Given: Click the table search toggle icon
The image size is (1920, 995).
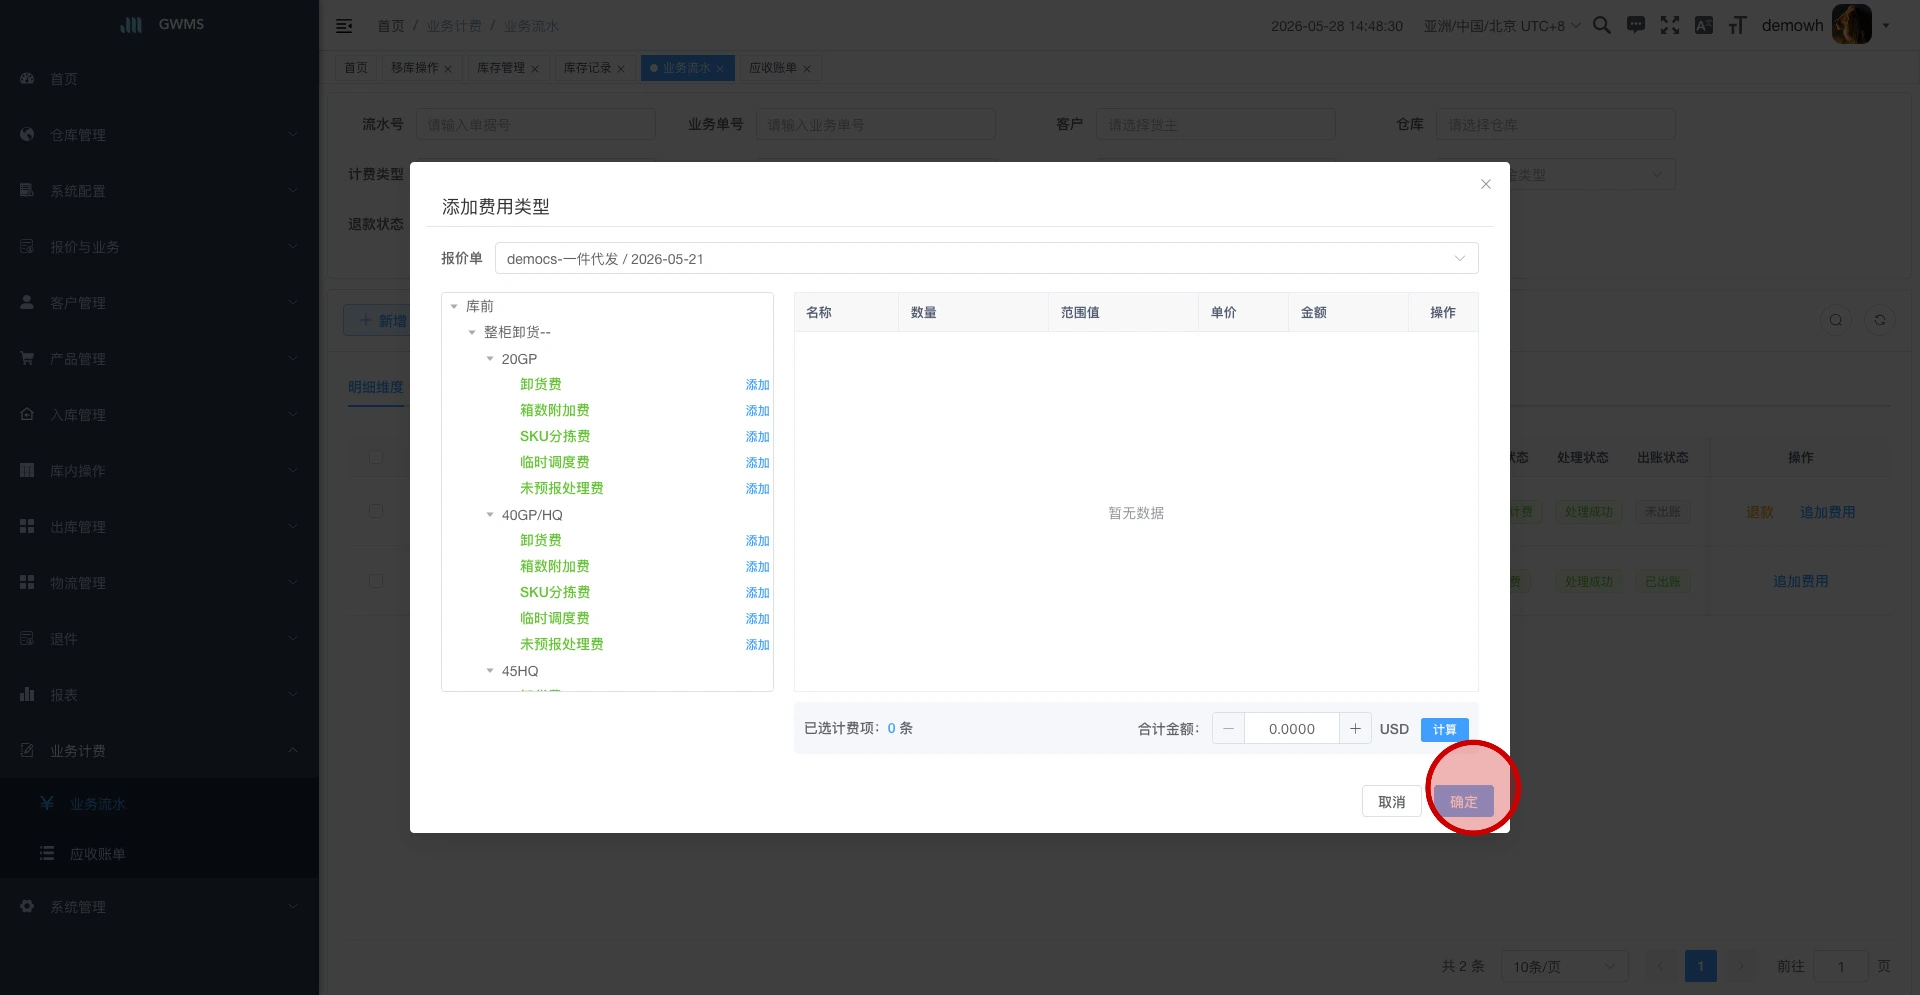Looking at the screenshot, I should (1836, 320).
